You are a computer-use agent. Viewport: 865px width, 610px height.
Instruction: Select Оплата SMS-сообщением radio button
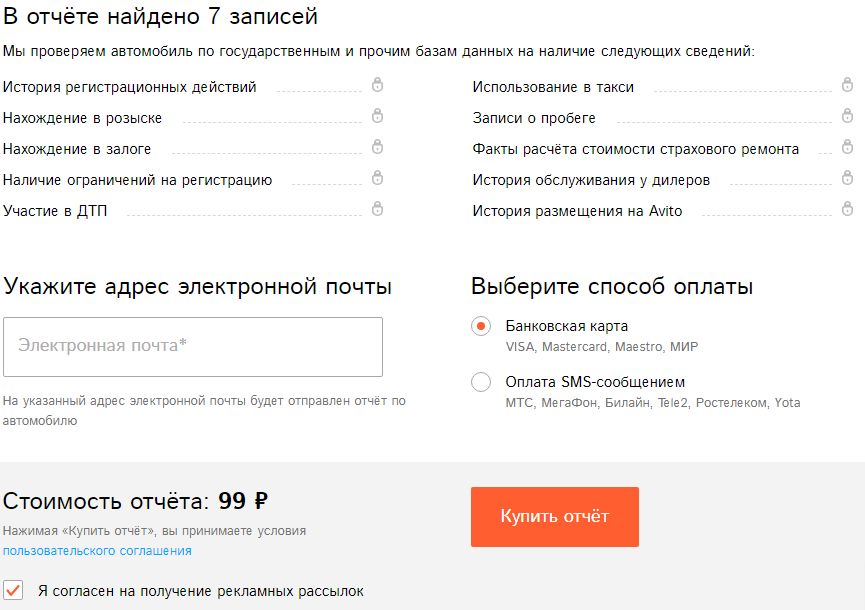click(481, 382)
